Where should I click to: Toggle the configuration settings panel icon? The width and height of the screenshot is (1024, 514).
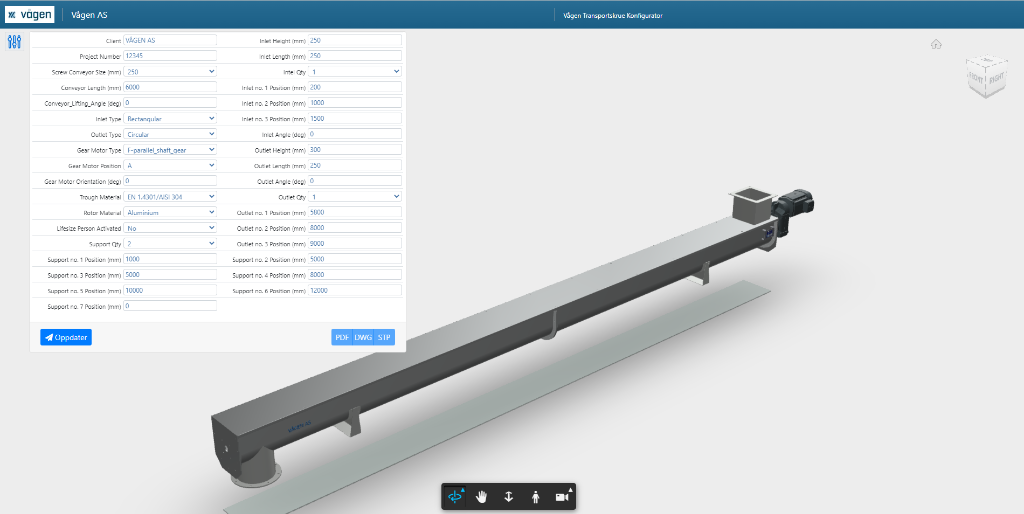[14, 42]
